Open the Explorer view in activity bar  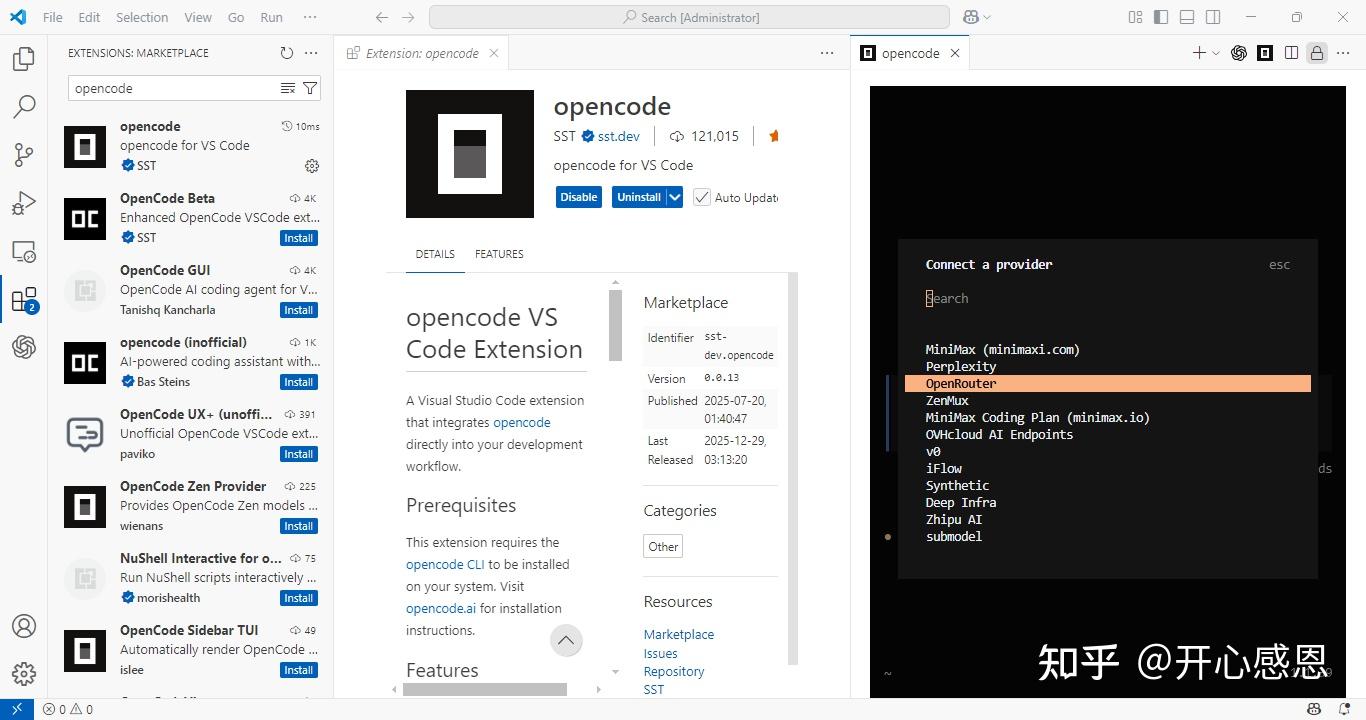point(24,59)
